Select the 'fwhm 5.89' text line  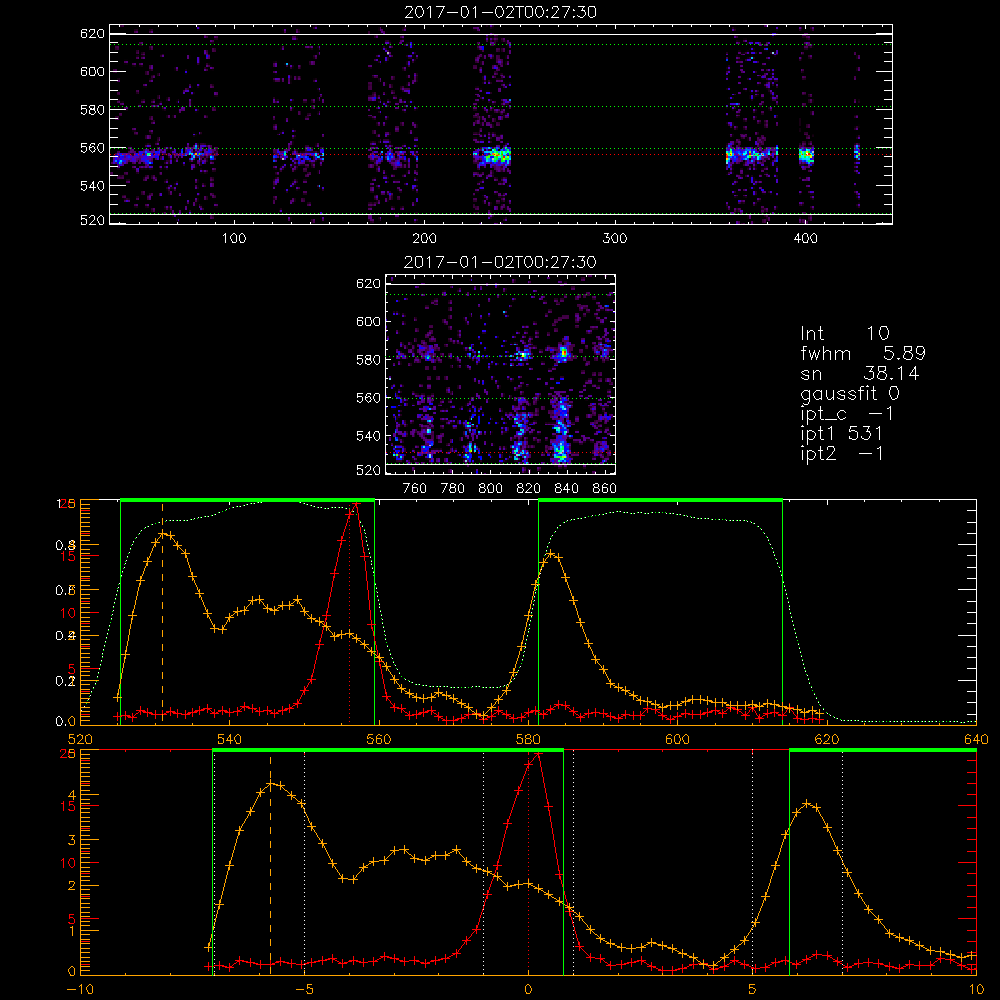tap(863, 353)
